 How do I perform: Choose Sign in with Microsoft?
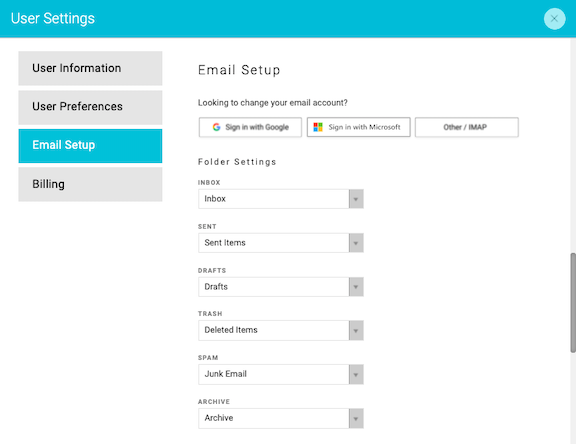pyautogui.click(x=359, y=127)
